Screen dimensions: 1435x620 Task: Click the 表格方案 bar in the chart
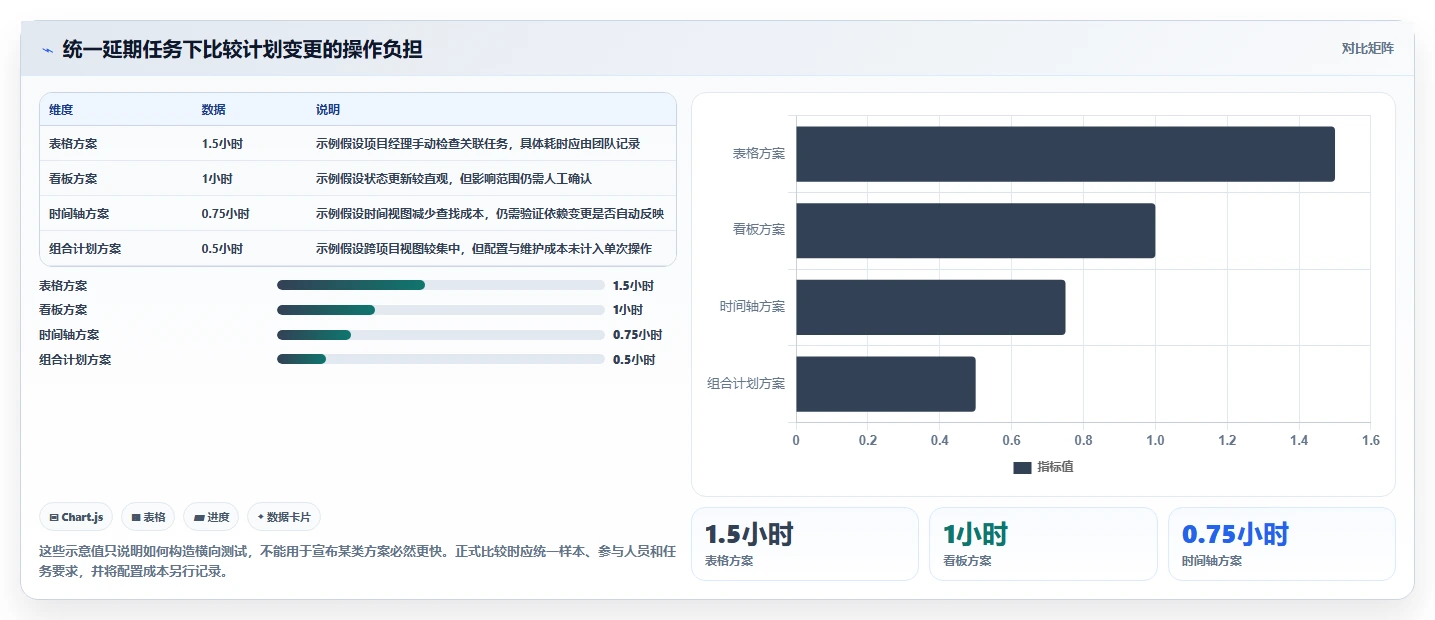pos(1065,154)
